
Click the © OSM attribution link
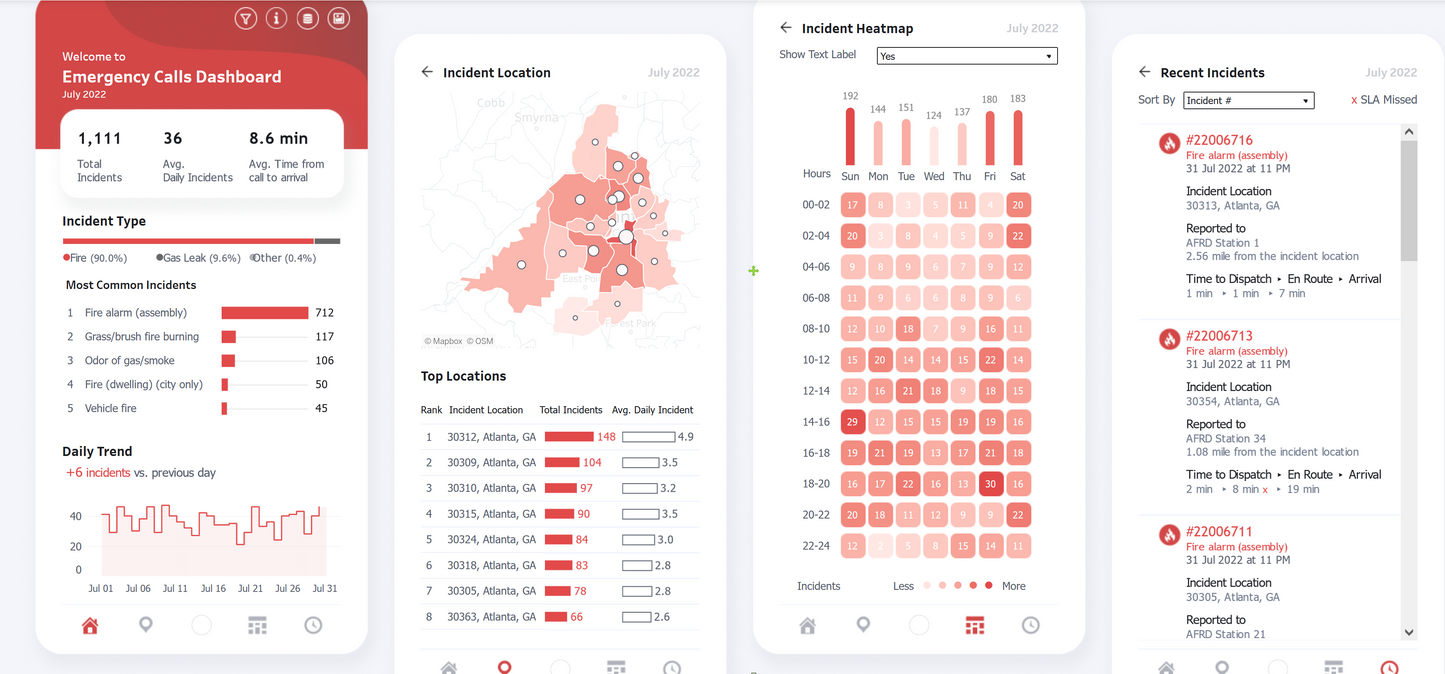tap(479, 341)
